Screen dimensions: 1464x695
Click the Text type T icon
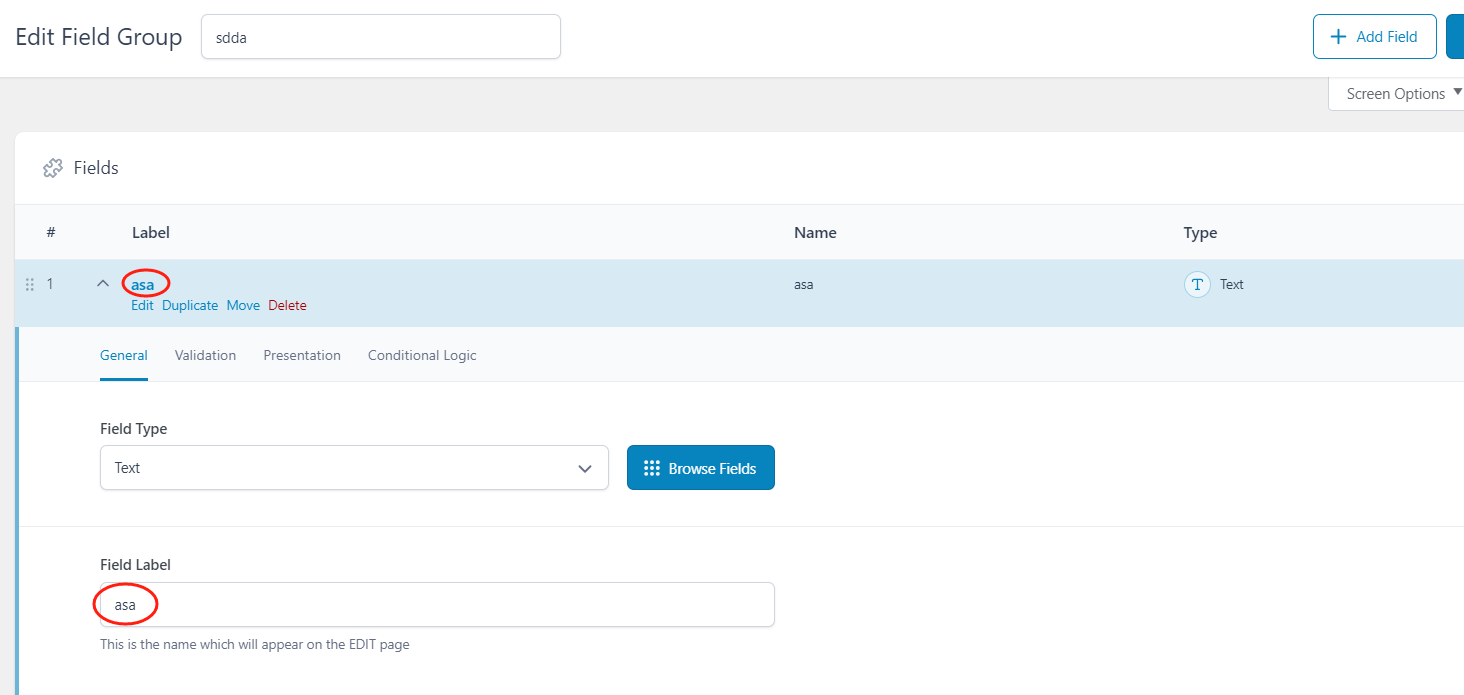pos(1197,285)
